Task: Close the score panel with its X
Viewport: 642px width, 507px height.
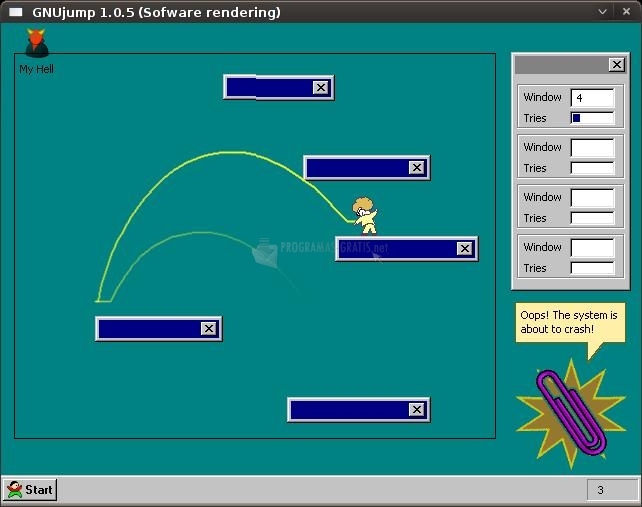Action: pos(616,65)
